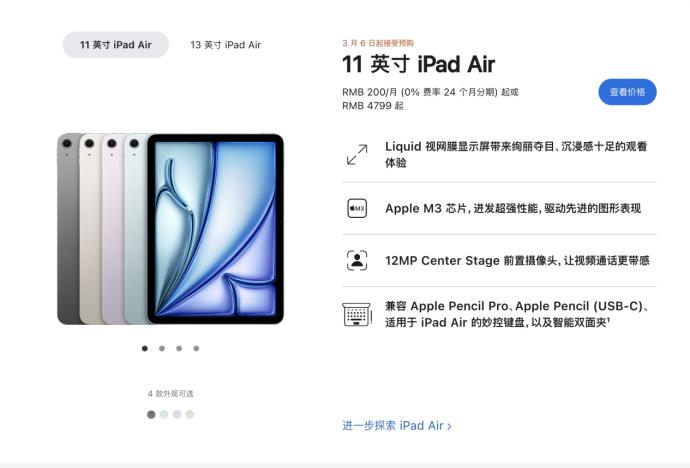
Task: Click the front-facing blue iPad Air image
Action: tap(215, 229)
